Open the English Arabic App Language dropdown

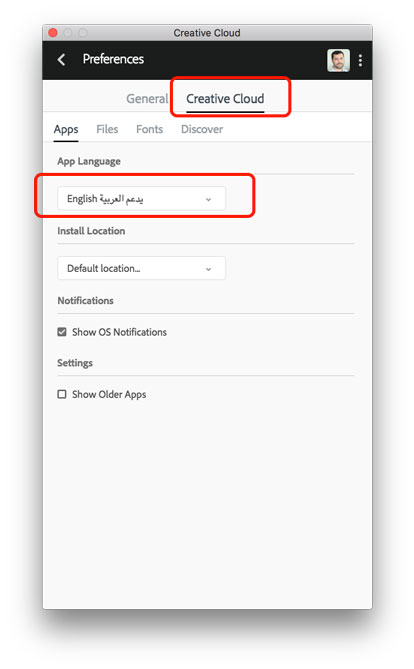click(x=141, y=198)
